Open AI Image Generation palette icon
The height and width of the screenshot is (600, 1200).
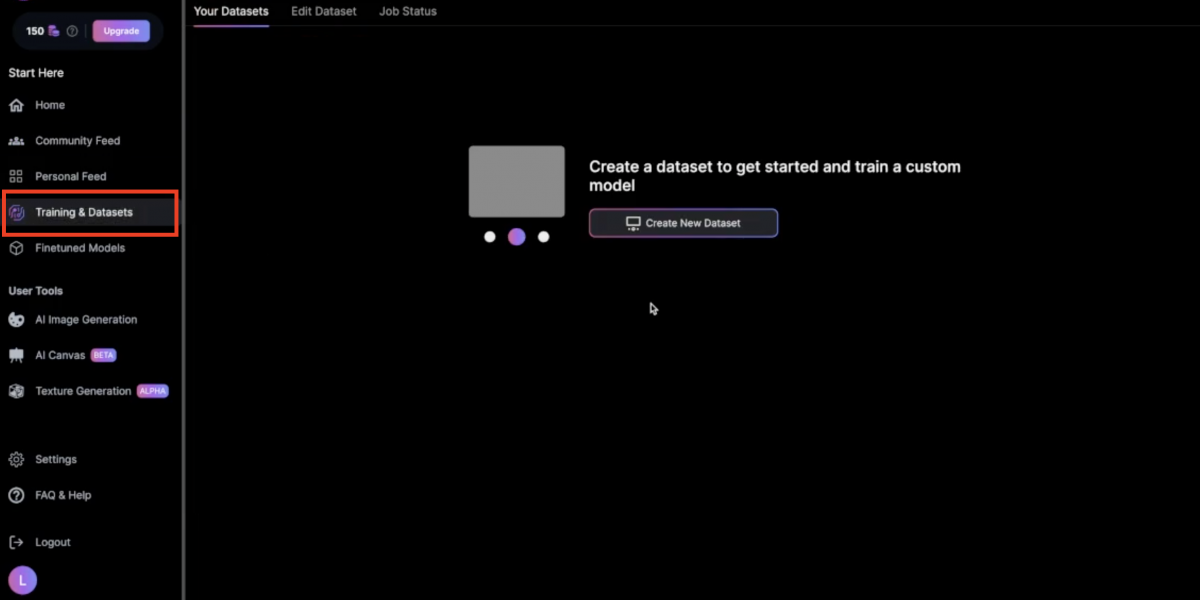[x=16, y=320]
